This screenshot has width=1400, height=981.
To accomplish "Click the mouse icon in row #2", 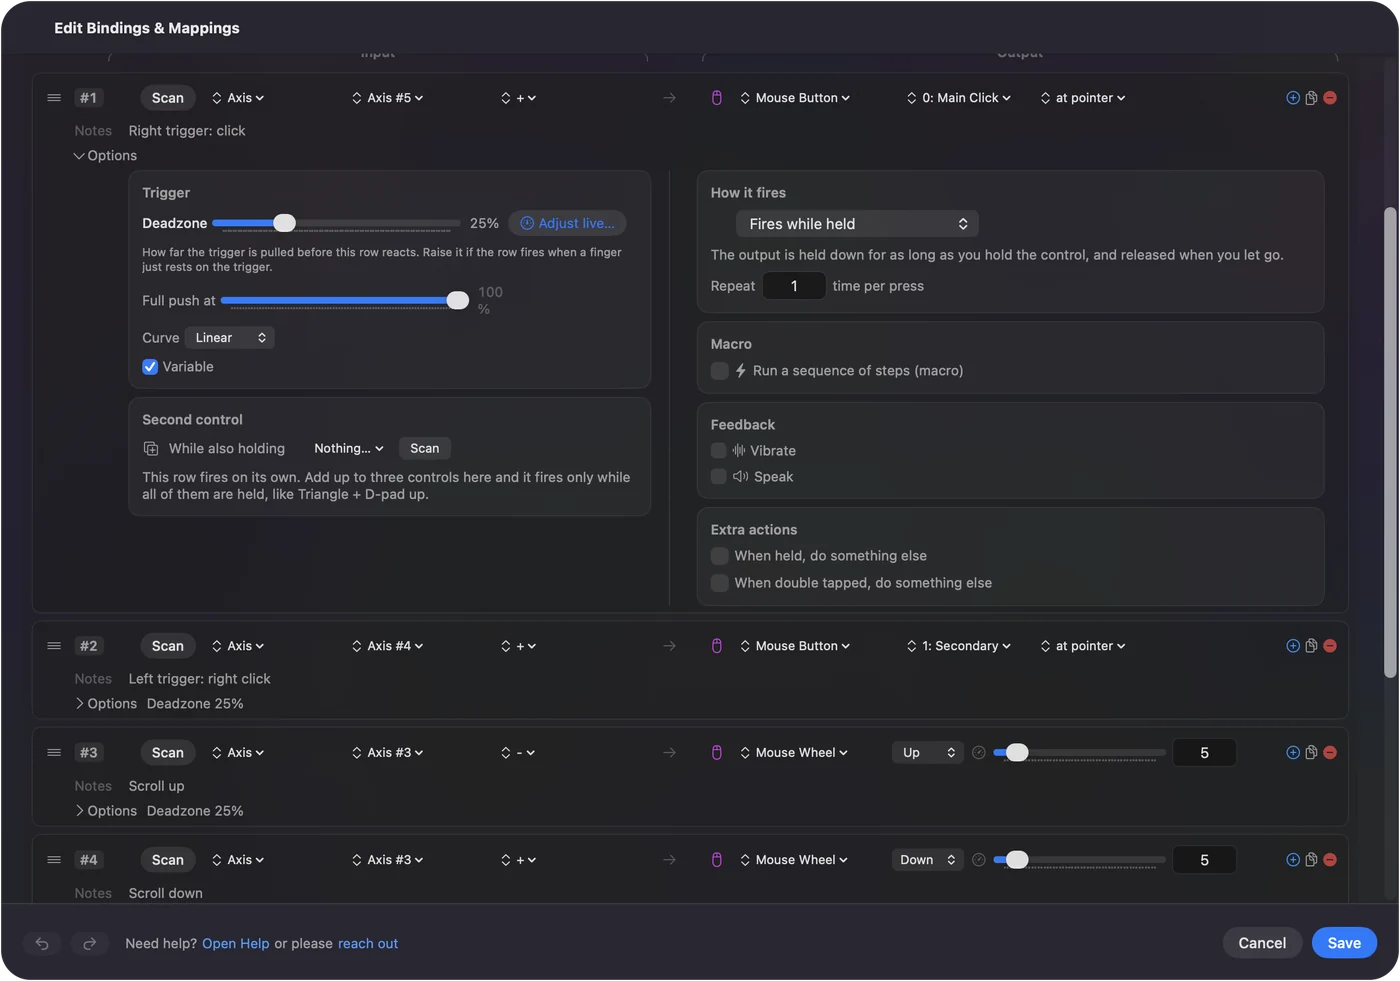I will [x=717, y=646].
